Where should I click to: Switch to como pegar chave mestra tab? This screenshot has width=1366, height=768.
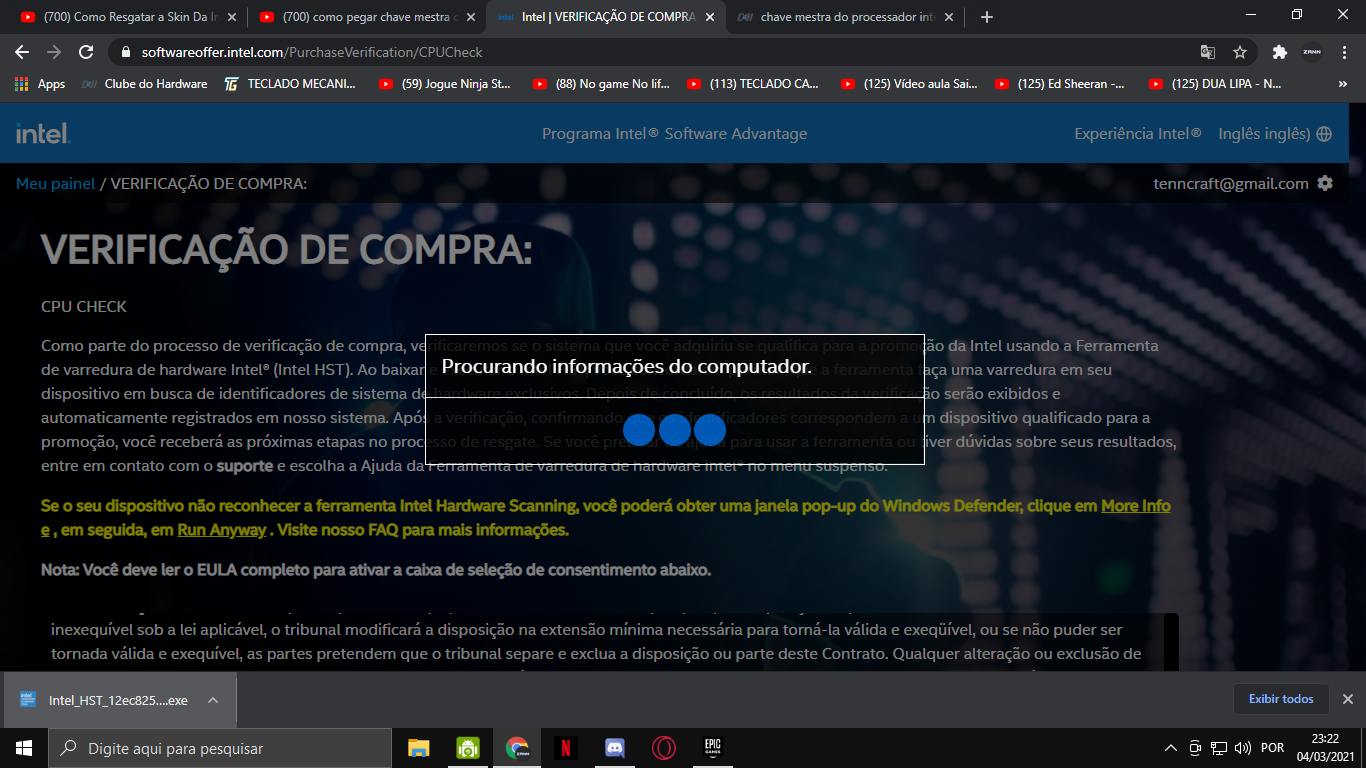(x=365, y=17)
